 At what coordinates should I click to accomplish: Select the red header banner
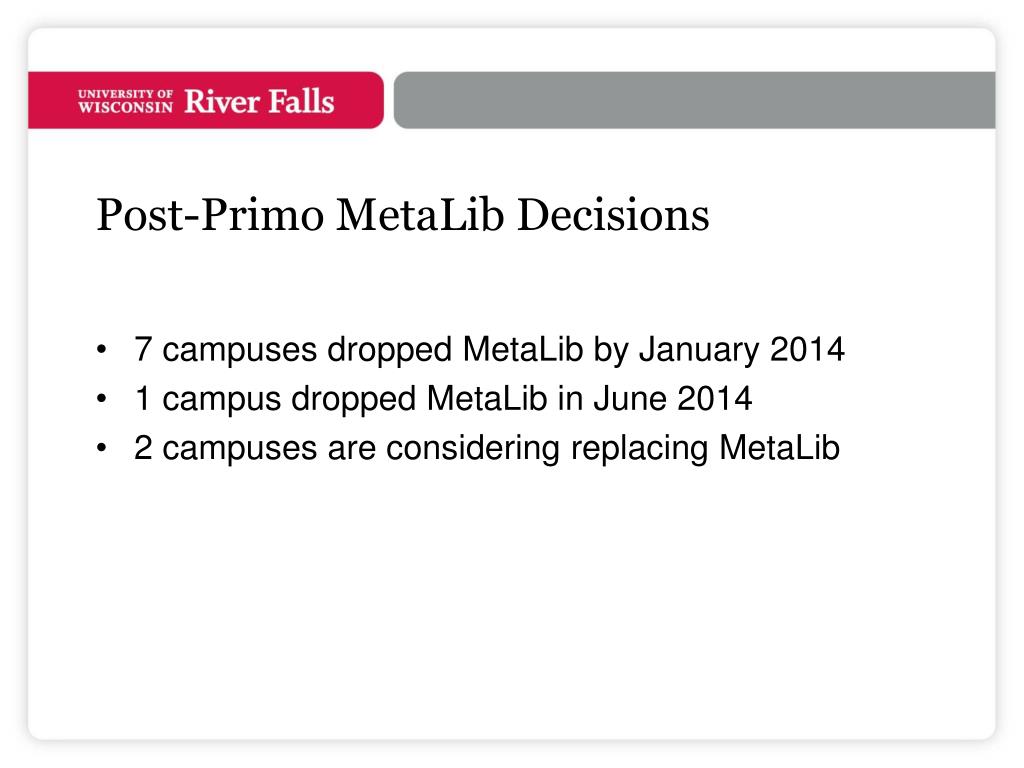(206, 100)
